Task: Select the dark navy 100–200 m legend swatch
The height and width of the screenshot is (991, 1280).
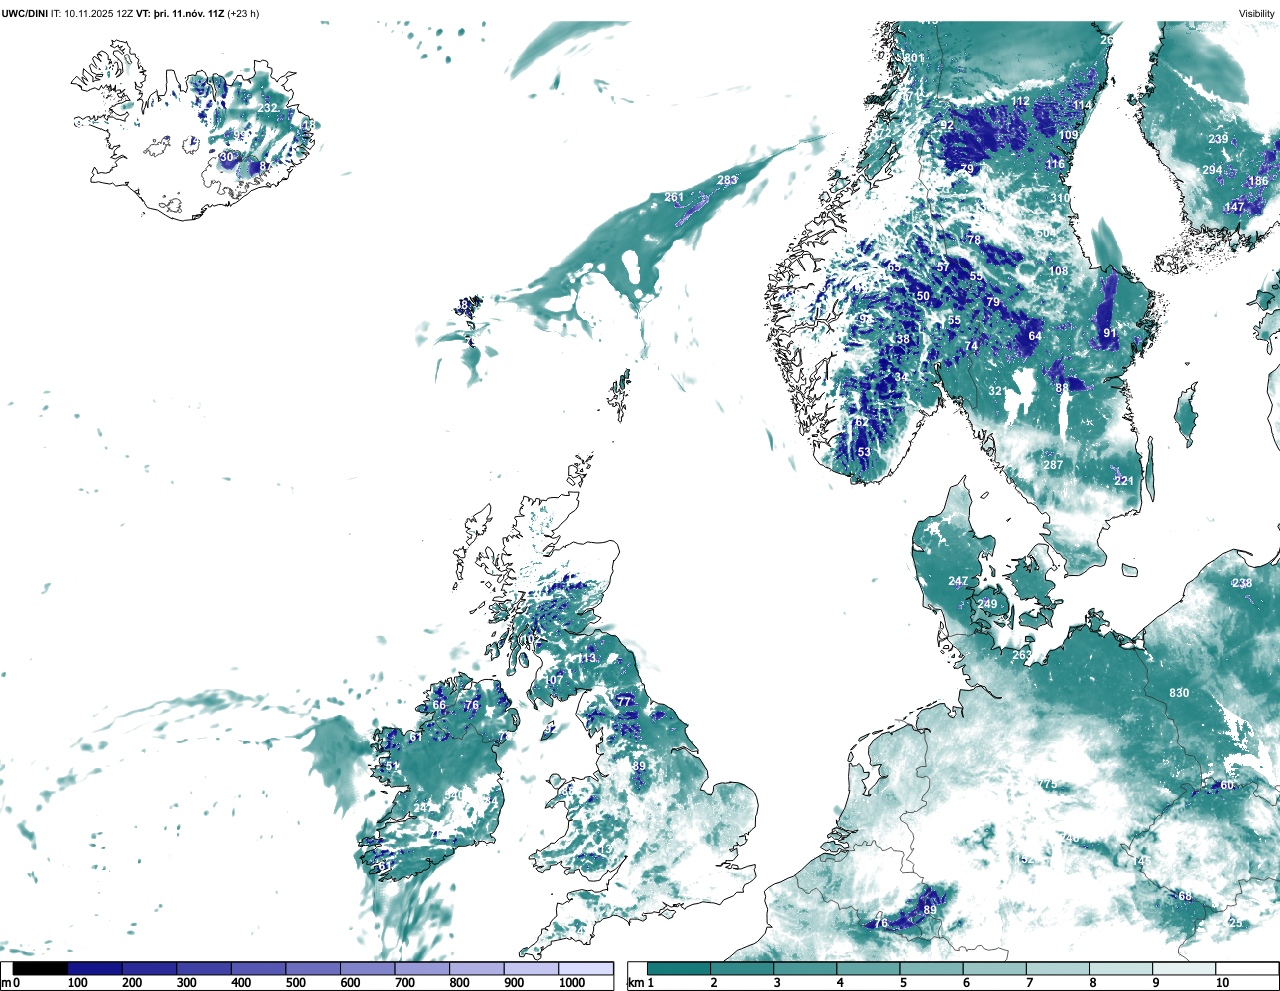Action: [95, 969]
